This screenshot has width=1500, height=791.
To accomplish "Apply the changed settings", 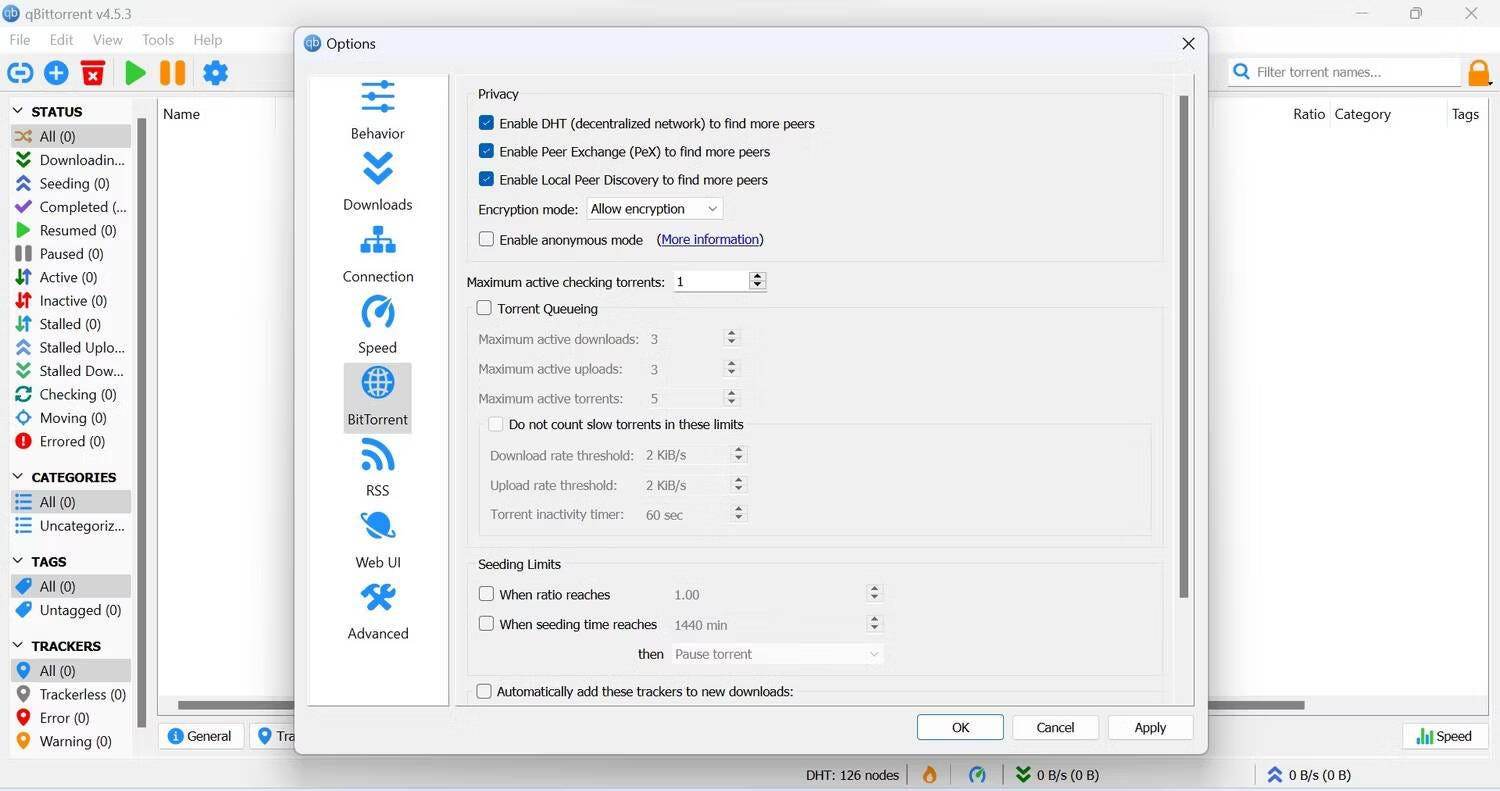I will [1149, 727].
